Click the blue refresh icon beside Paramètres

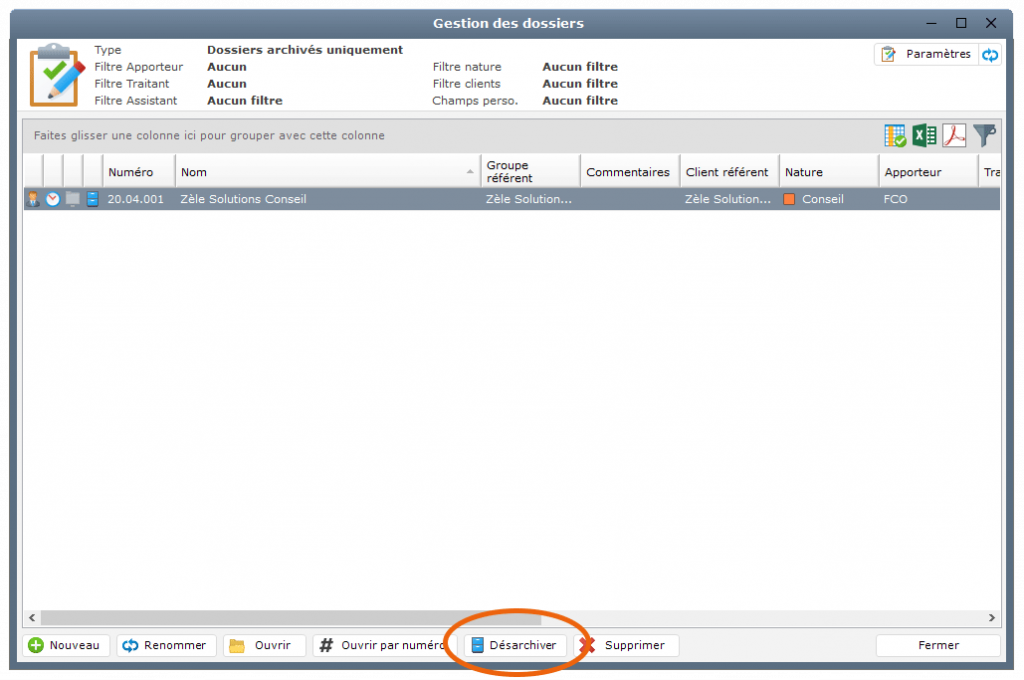(x=990, y=55)
